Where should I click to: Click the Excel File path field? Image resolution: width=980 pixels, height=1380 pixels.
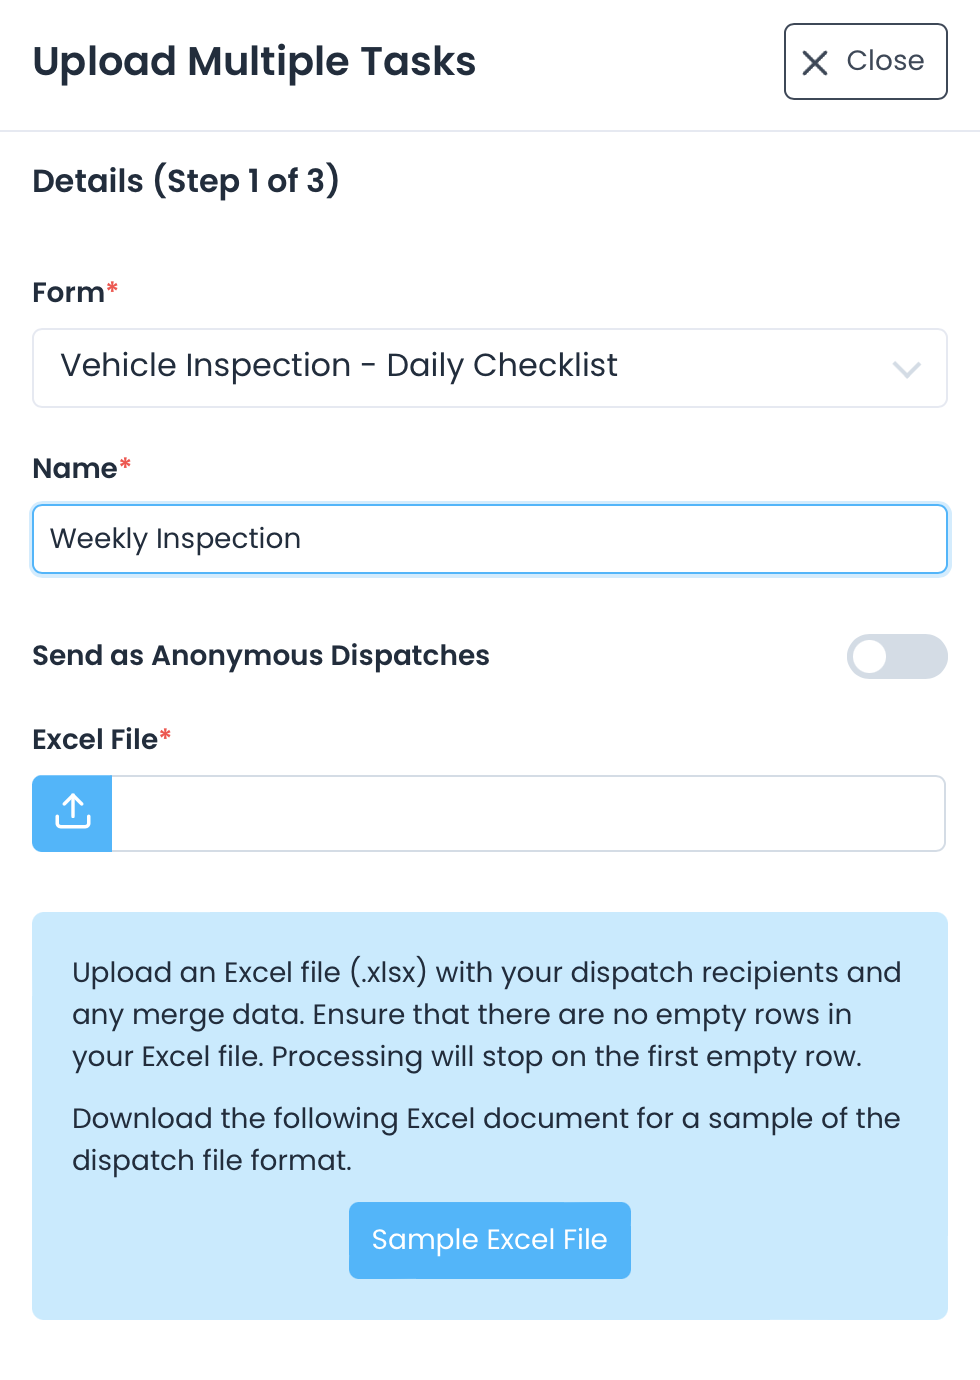(530, 813)
